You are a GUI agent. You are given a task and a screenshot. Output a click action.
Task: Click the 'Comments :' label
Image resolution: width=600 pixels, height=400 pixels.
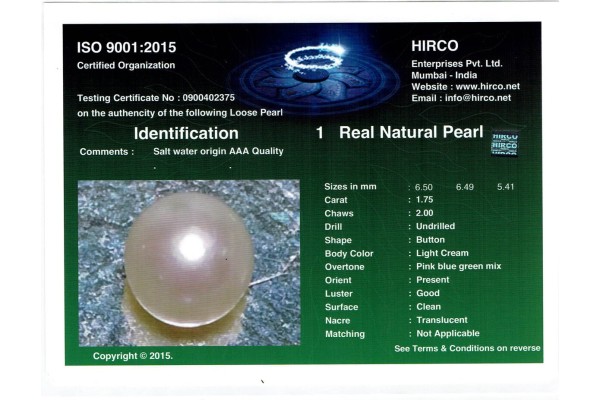[x=107, y=152]
